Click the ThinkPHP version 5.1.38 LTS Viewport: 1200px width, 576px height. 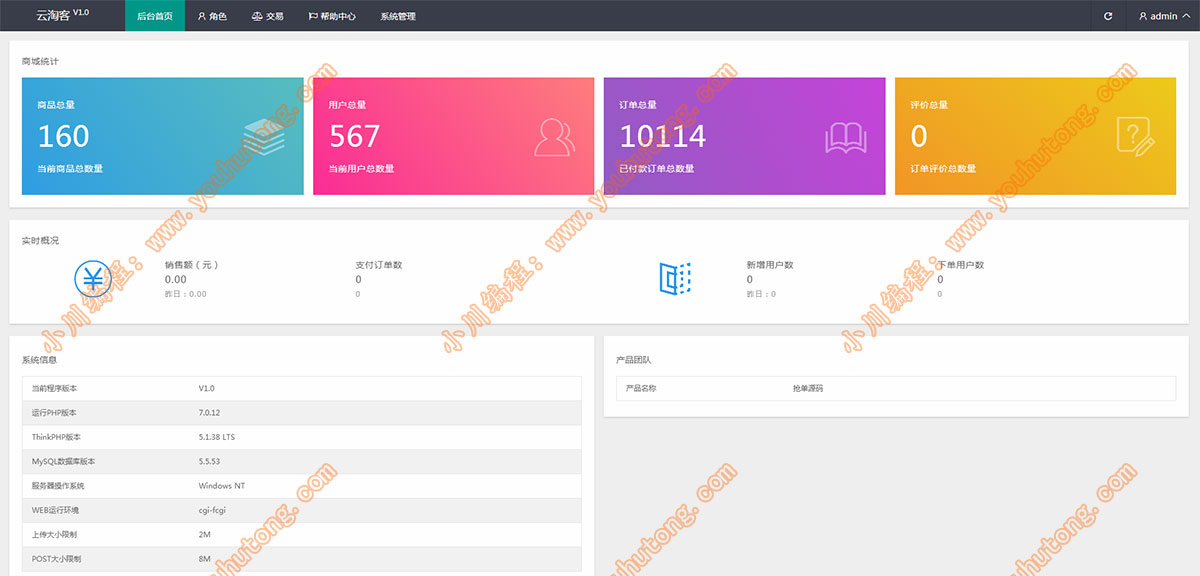[217, 437]
